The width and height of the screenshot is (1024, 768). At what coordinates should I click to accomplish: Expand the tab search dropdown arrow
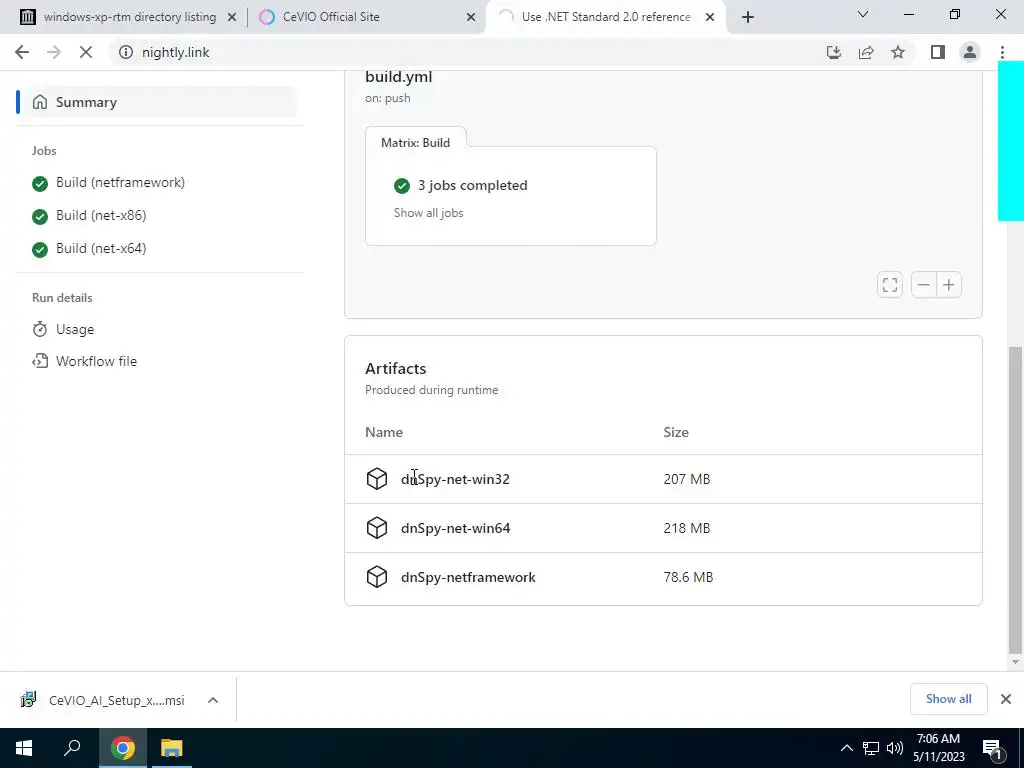click(863, 14)
